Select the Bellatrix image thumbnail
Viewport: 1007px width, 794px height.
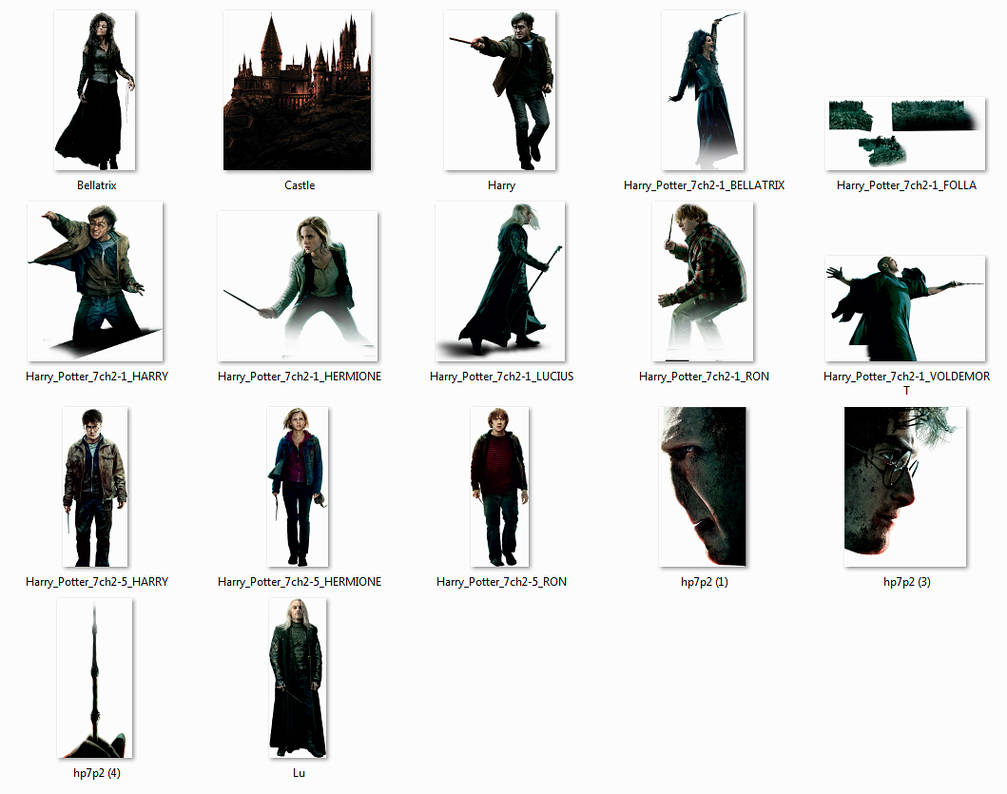click(95, 91)
